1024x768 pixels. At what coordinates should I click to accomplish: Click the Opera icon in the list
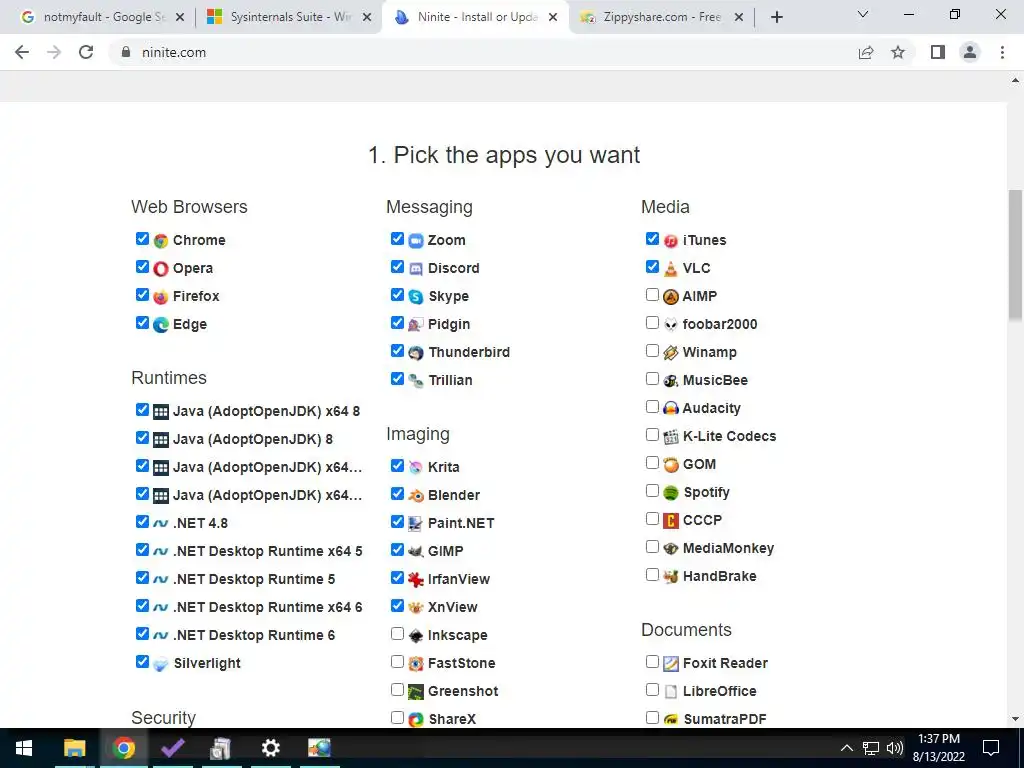(161, 268)
